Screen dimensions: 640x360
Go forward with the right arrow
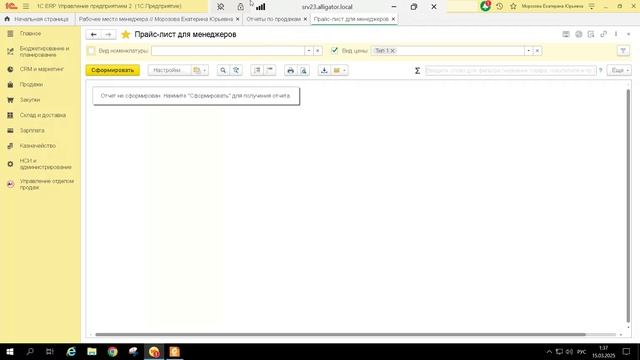click(x=108, y=35)
